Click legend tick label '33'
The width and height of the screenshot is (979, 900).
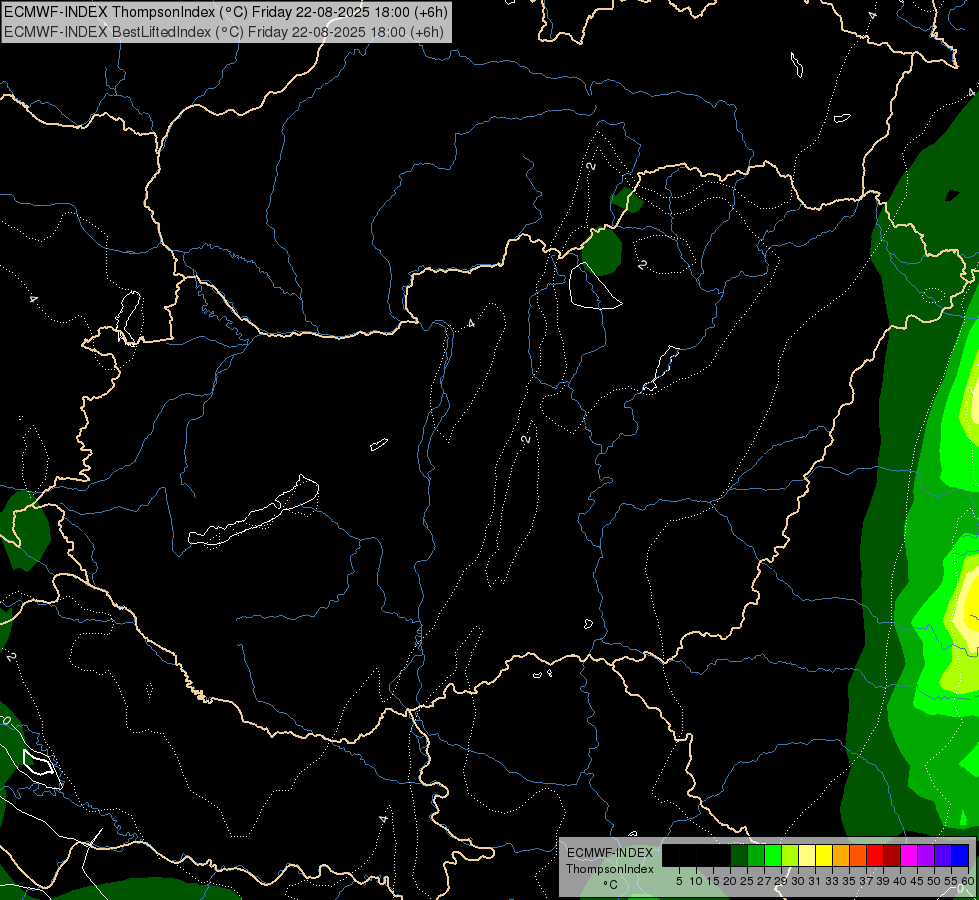pos(832,881)
